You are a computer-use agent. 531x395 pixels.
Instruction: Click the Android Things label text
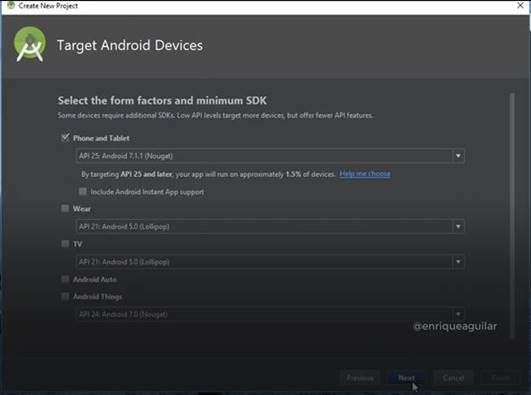[x=98, y=297]
